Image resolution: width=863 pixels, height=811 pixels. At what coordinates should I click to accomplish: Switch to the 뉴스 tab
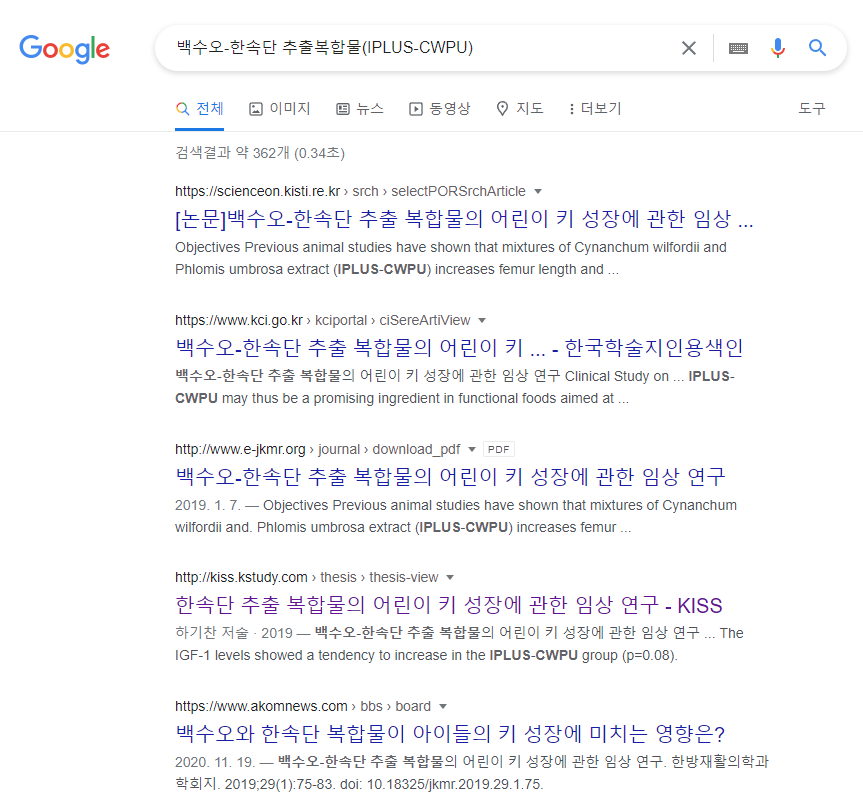pyautogui.click(x=359, y=108)
